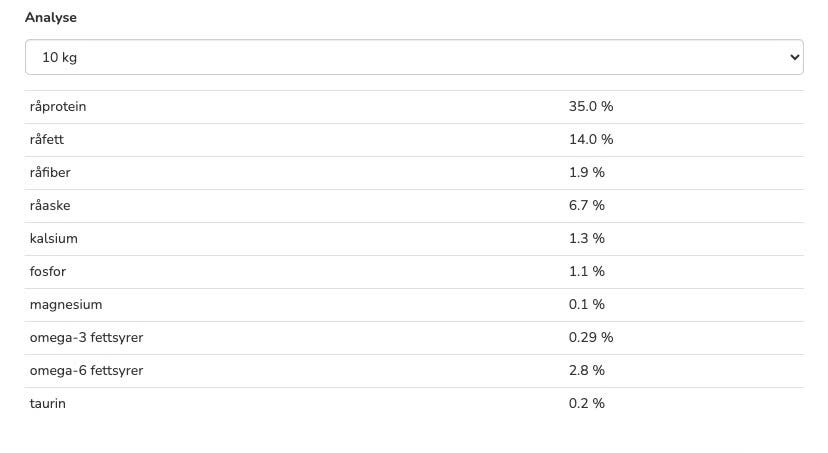Select the kalsium row label
The width and height of the screenshot is (828, 453).
(x=54, y=238)
